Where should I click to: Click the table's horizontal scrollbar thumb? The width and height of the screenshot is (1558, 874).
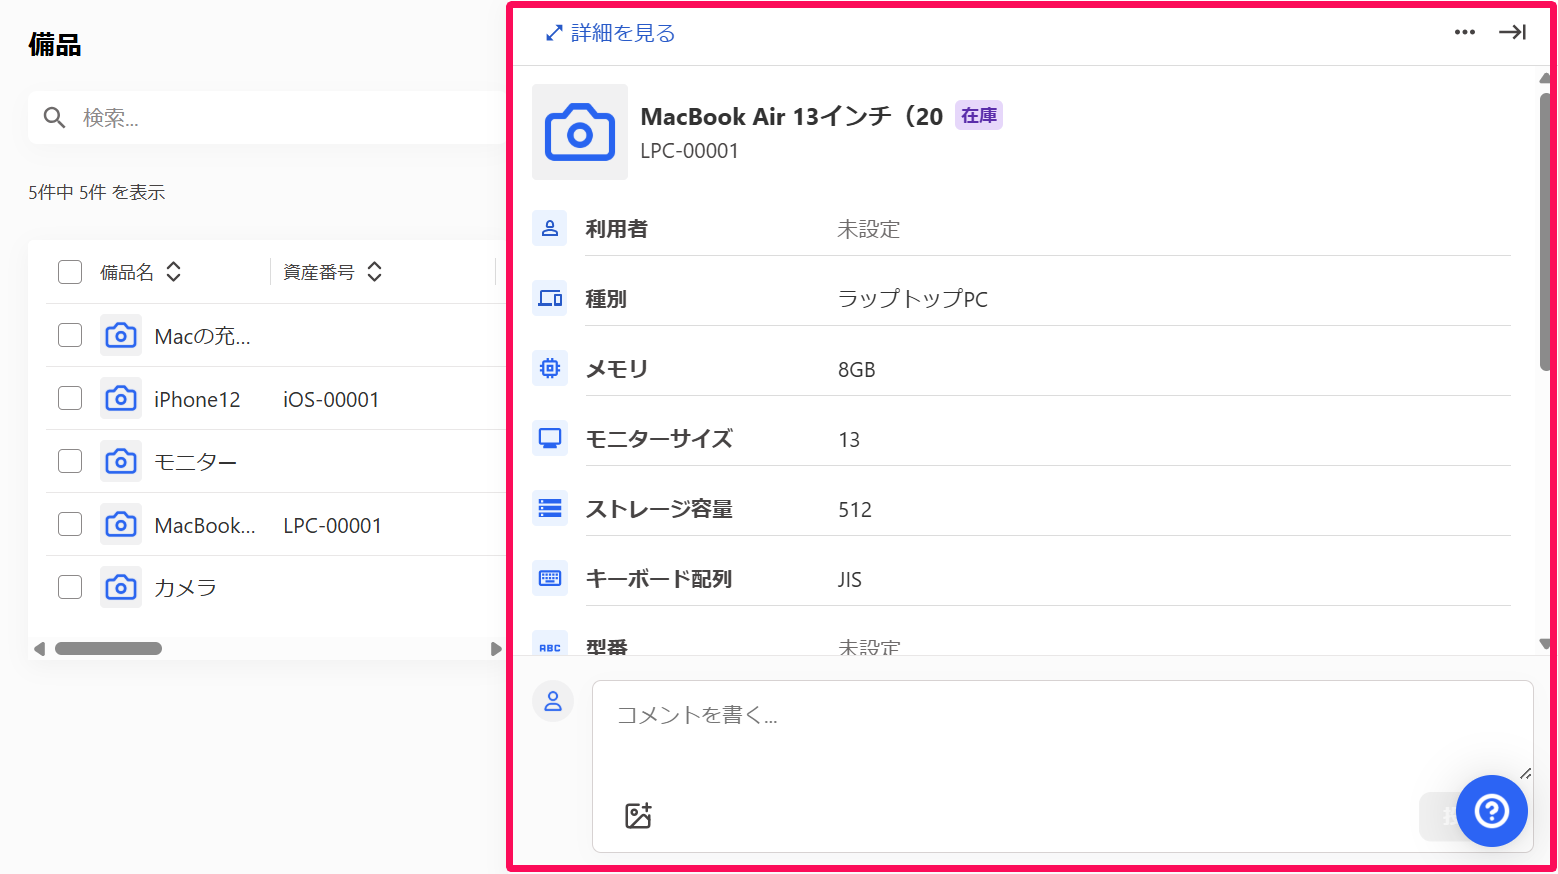(x=108, y=649)
